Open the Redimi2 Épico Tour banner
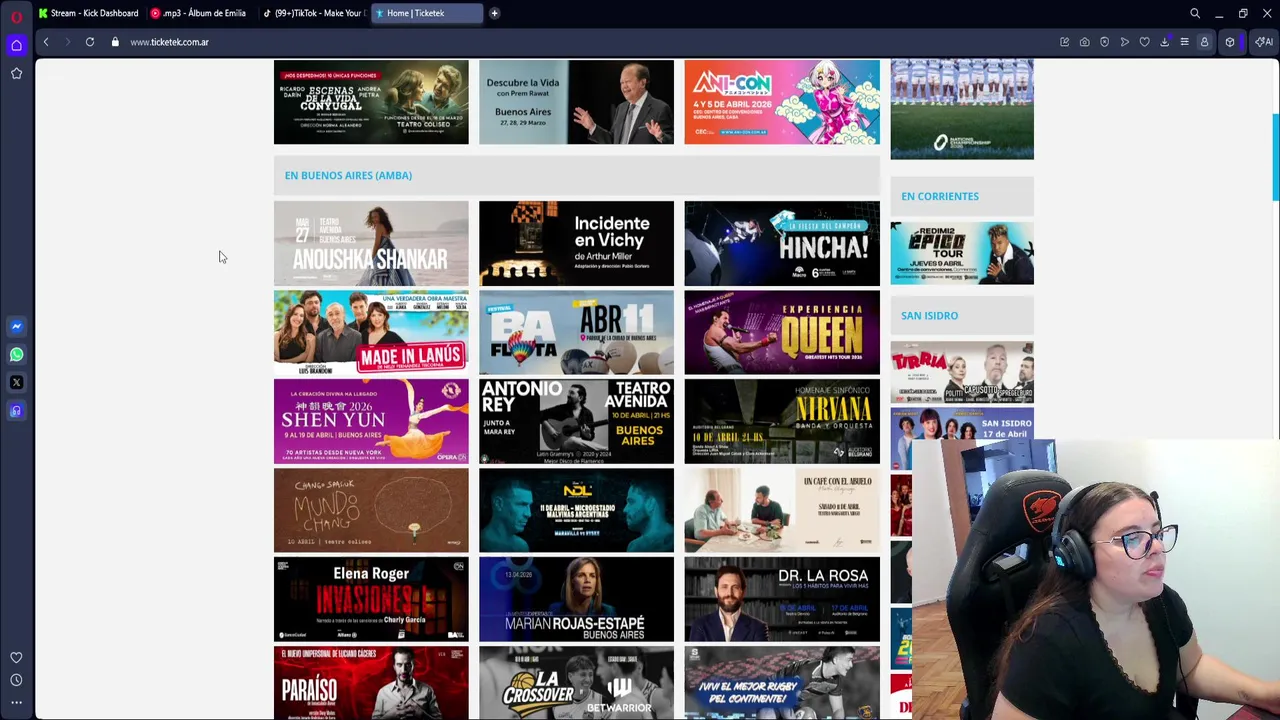The height and width of the screenshot is (720, 1280). pyautogui.click(x=962, y=253)
